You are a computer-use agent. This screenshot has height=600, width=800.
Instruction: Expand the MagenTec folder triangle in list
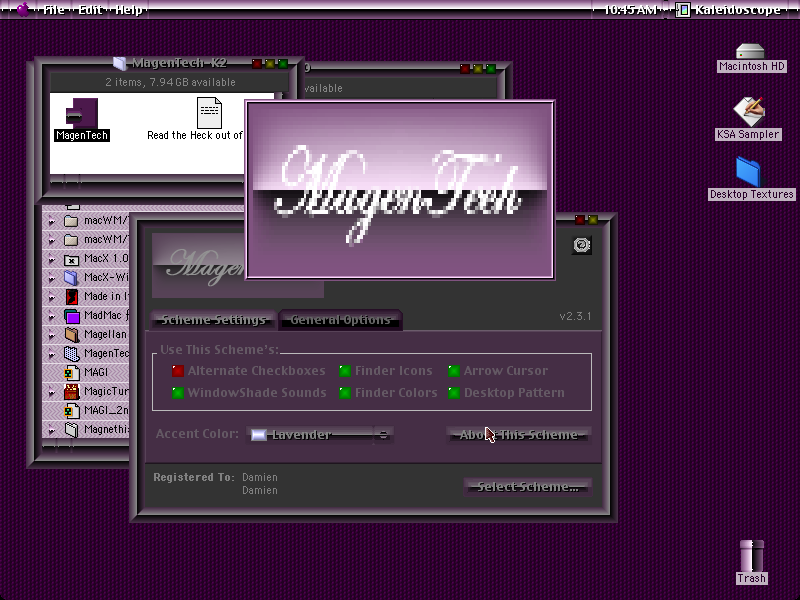[52, 354]
